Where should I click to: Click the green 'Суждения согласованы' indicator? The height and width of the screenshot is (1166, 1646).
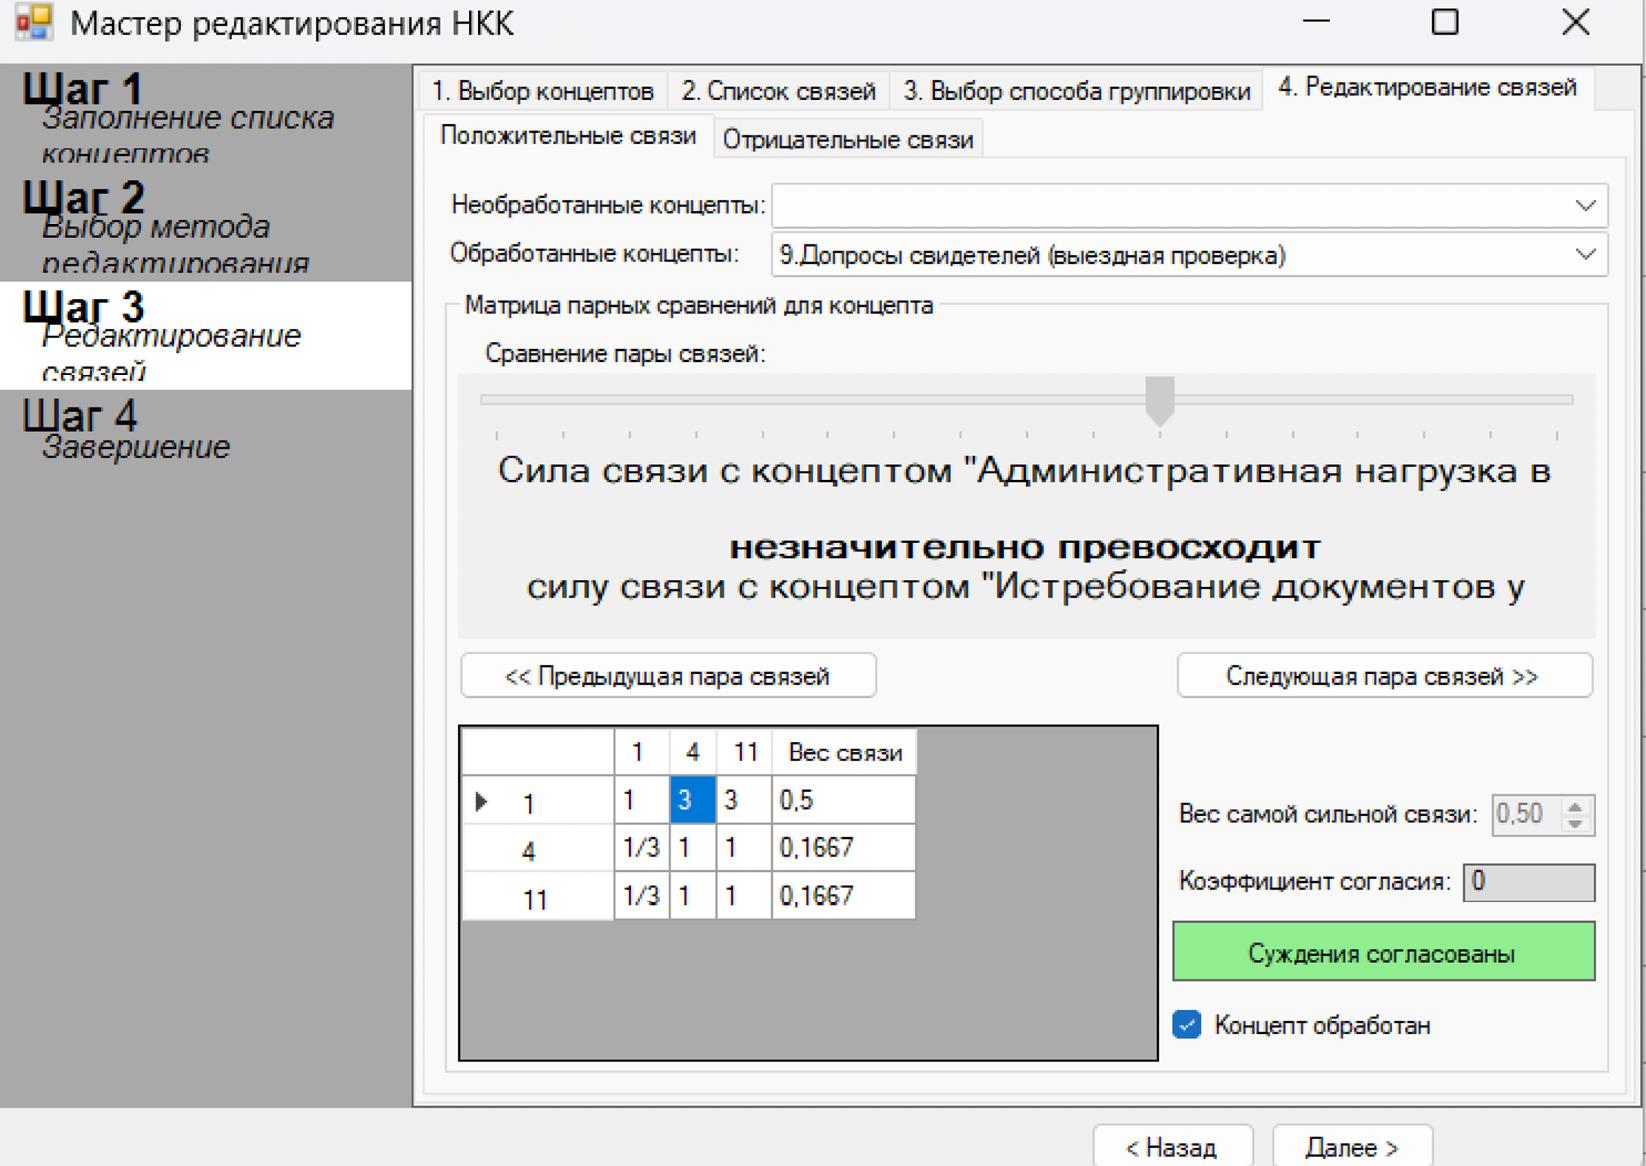coord(1383,953)
